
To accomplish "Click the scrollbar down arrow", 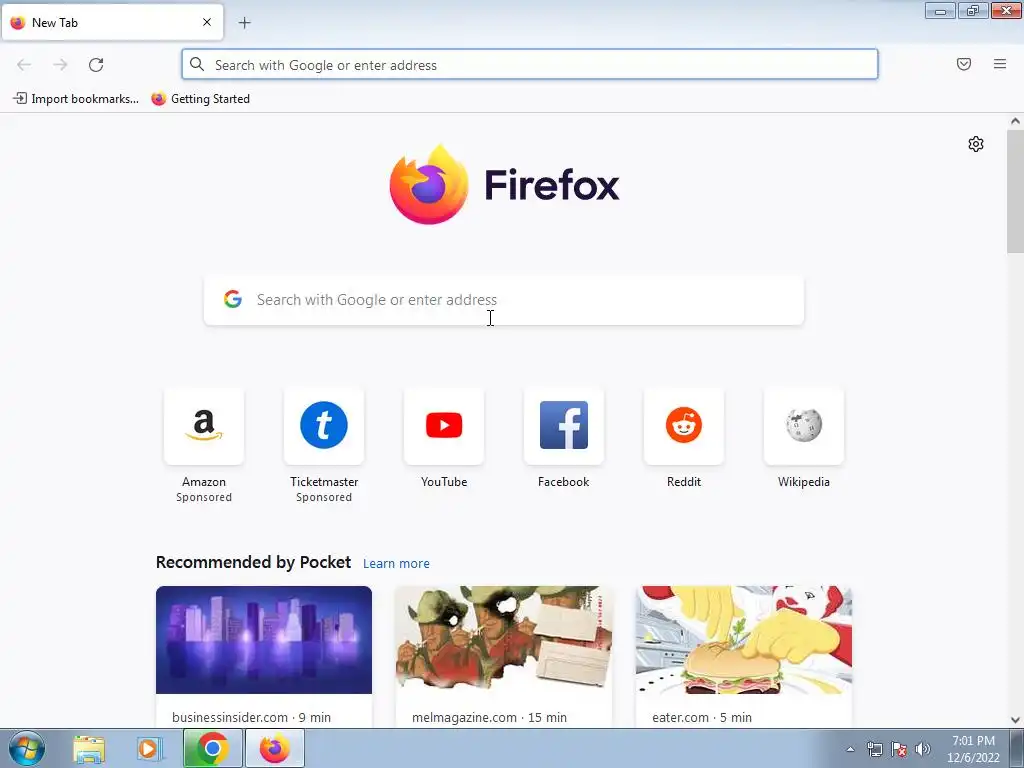I will click(1015, 720).
